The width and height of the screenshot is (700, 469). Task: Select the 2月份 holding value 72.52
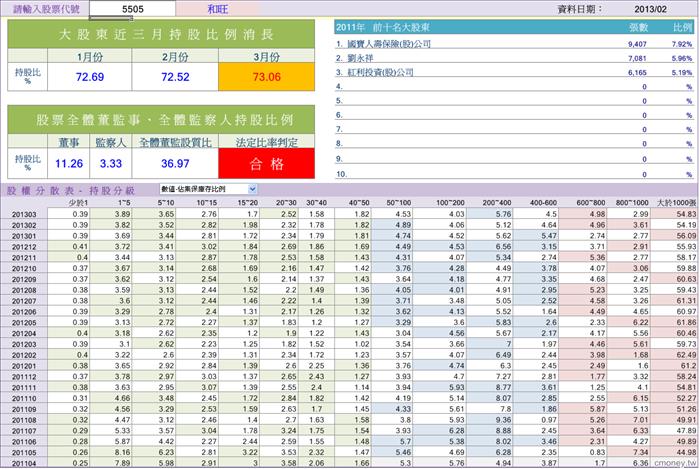click(175, 77)
